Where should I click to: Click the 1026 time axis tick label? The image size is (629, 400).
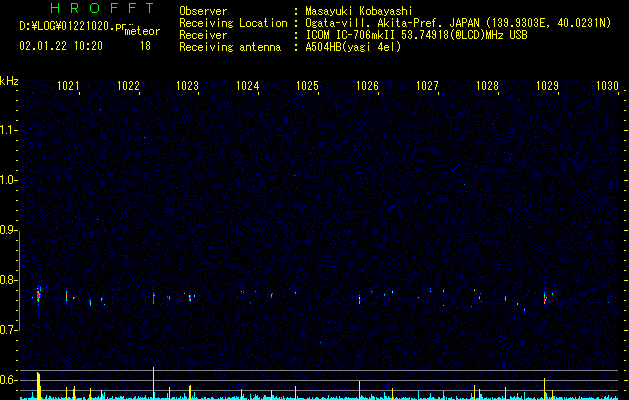point(367,86)
